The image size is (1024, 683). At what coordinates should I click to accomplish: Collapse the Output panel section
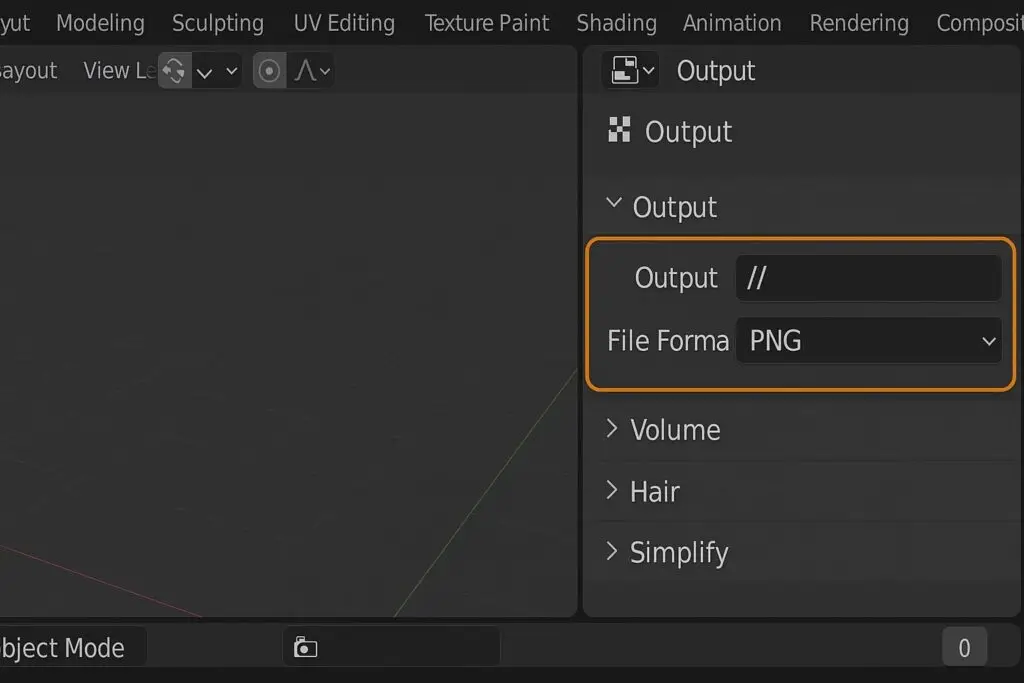click(x=662, y=207)
